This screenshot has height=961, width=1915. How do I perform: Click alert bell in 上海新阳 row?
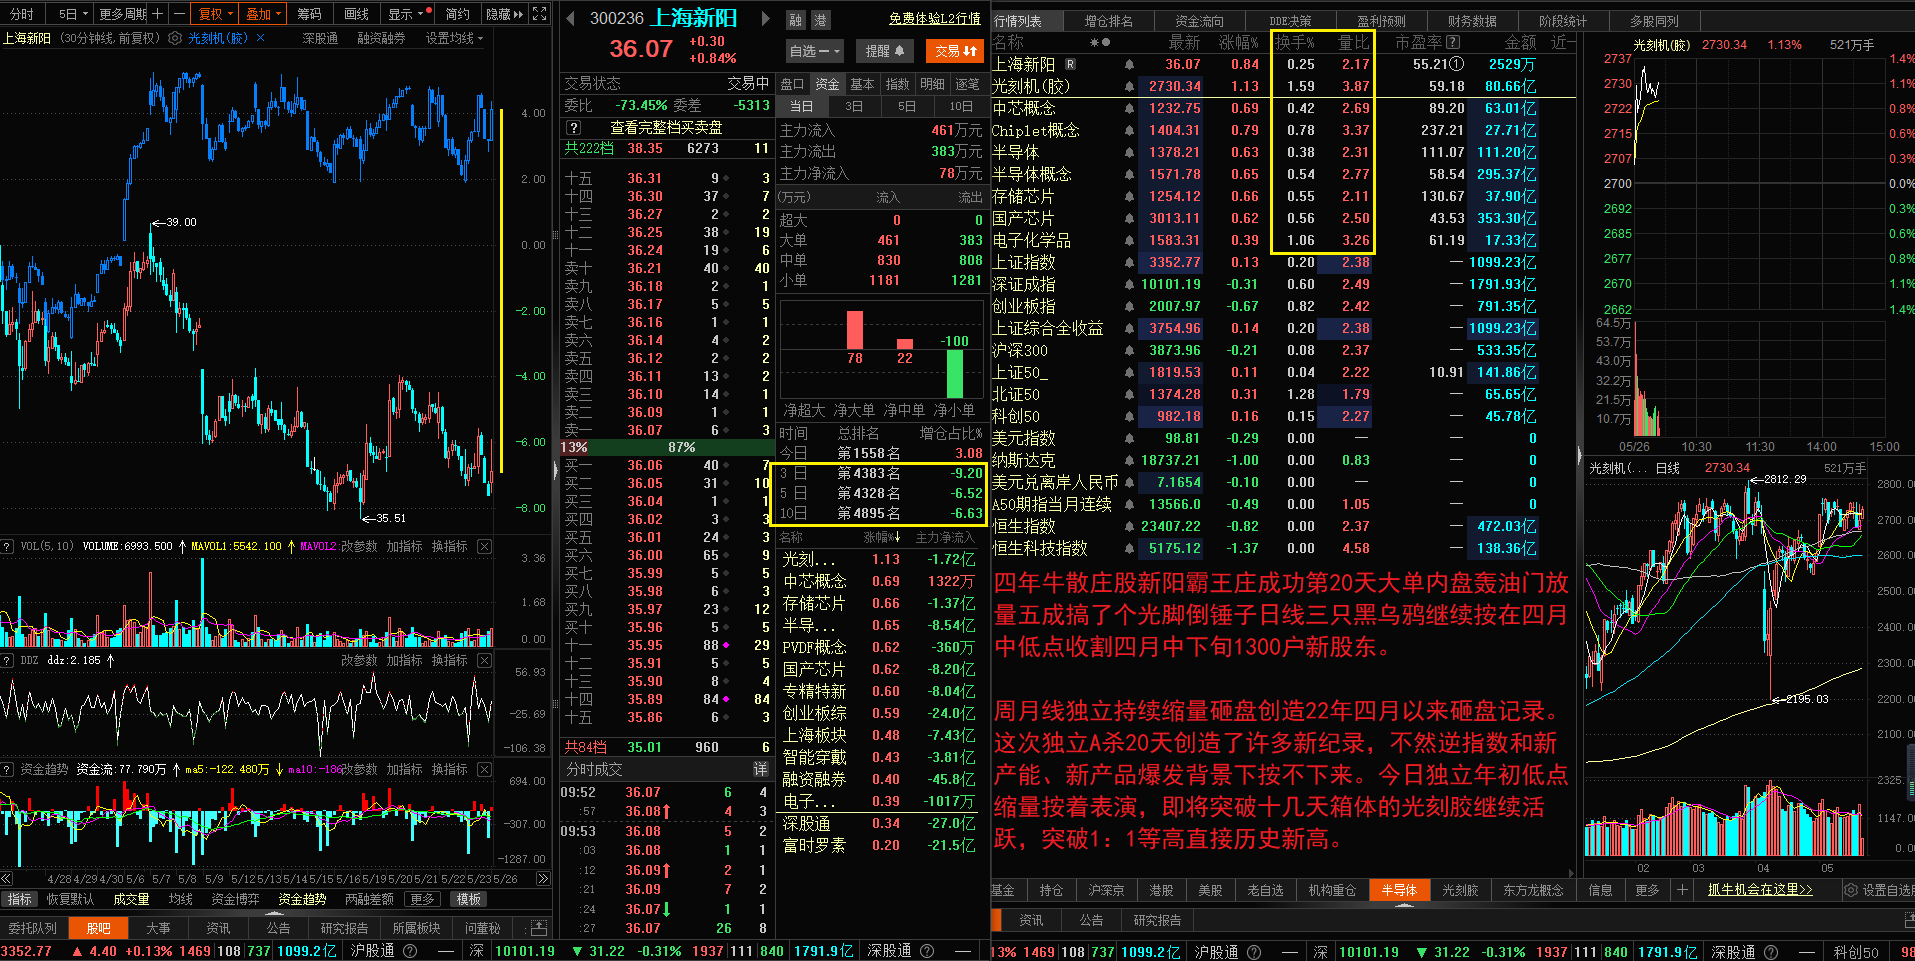point(1129,64)
